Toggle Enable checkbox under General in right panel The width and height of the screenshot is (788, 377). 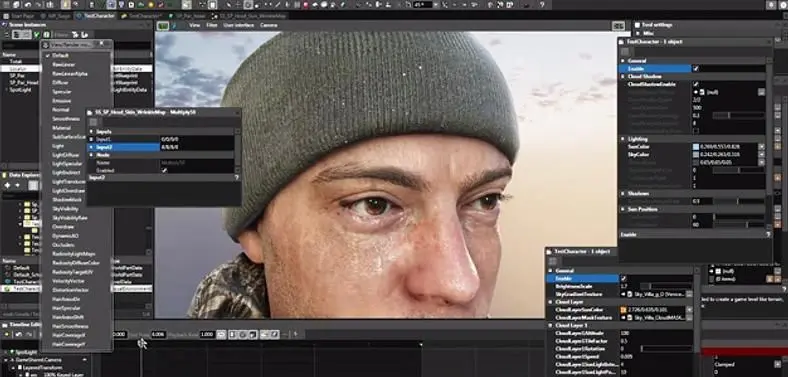click(x=696, y=68)
